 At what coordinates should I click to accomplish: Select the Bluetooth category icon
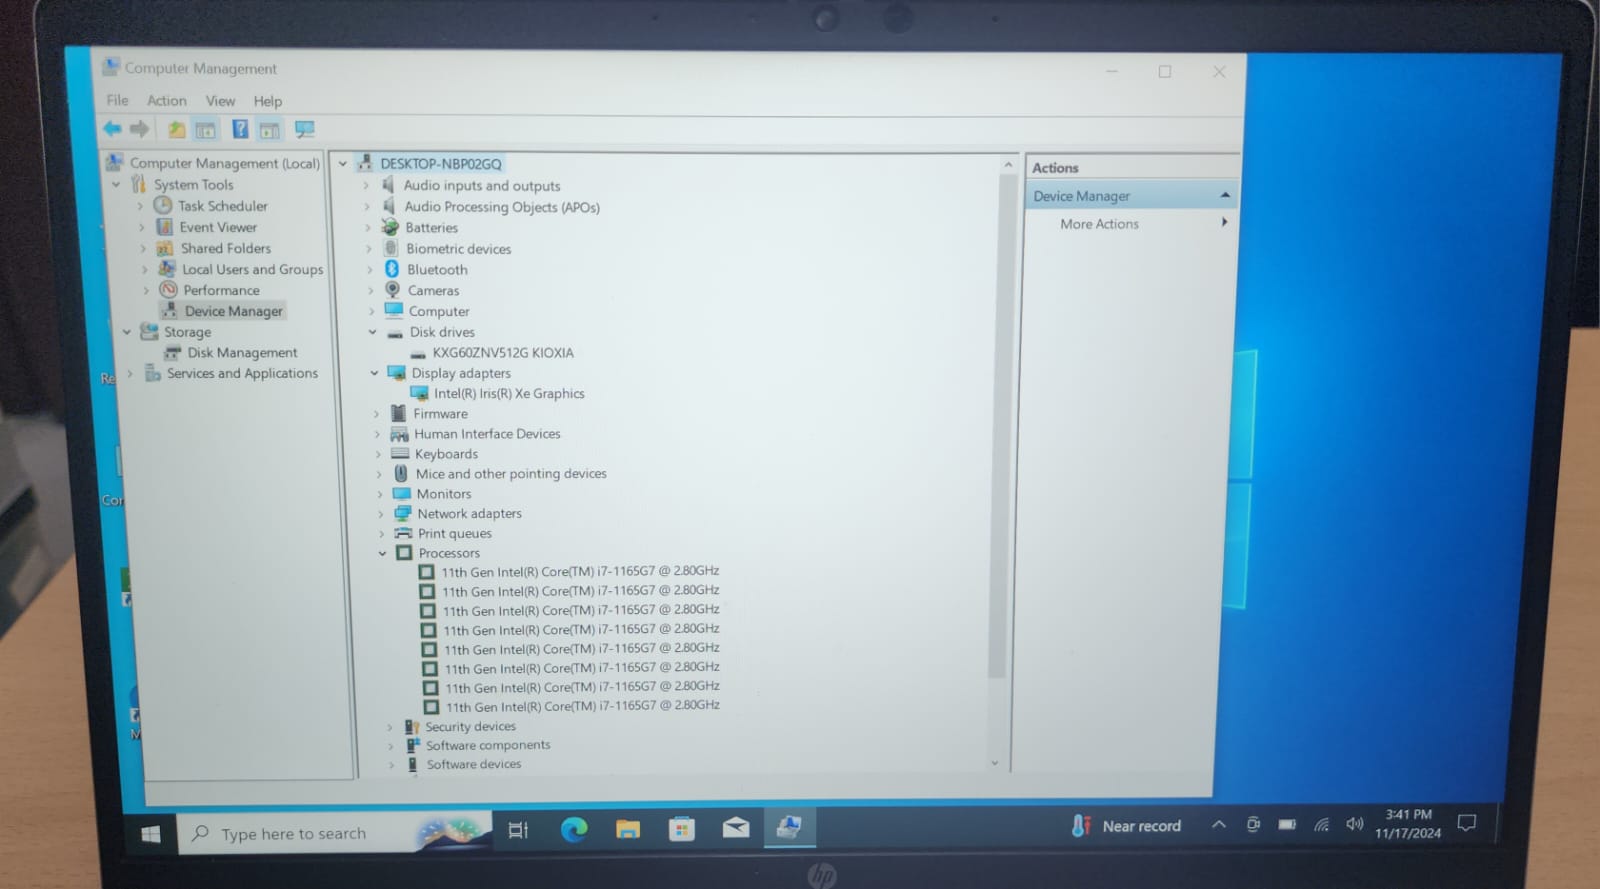click(392, 269)
